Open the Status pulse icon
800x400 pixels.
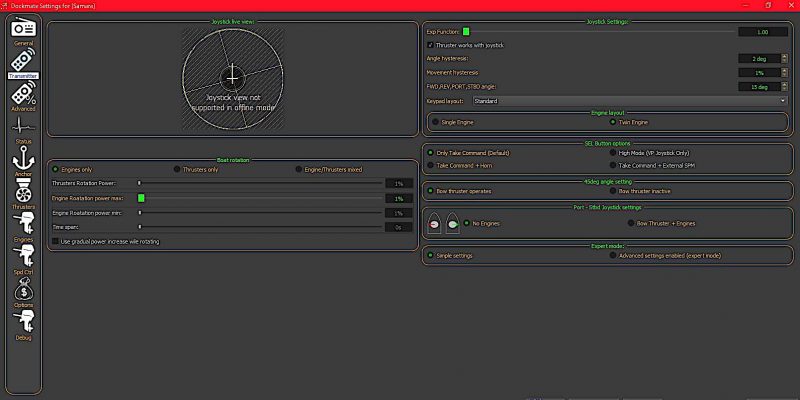23,126
